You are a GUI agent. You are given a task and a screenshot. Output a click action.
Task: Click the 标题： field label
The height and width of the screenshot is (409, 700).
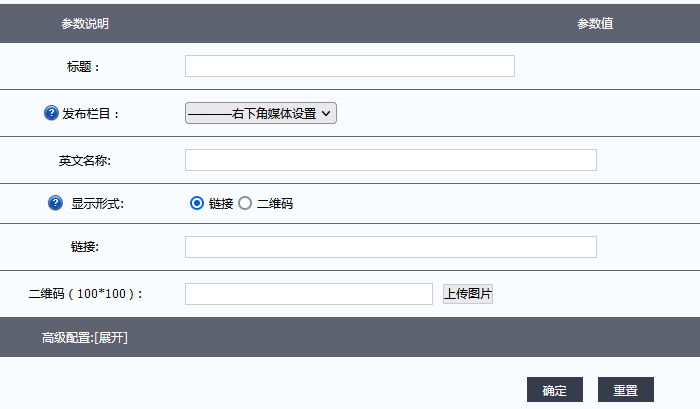pos(84,67)
